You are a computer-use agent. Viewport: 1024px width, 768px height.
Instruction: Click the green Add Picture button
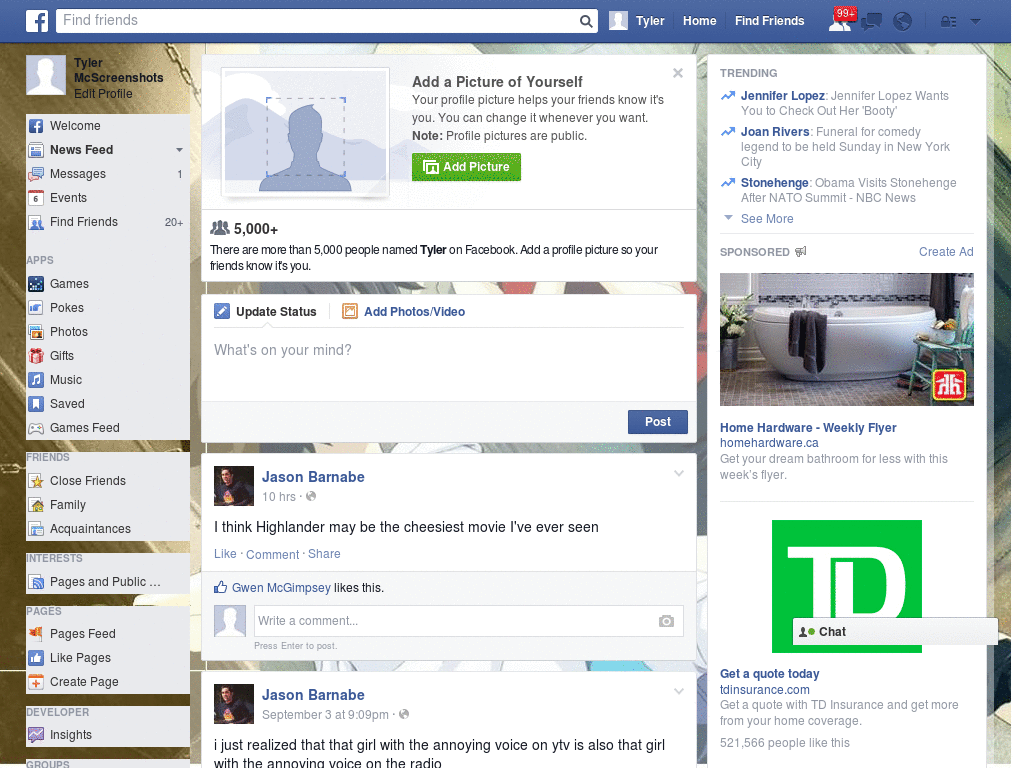466,167
